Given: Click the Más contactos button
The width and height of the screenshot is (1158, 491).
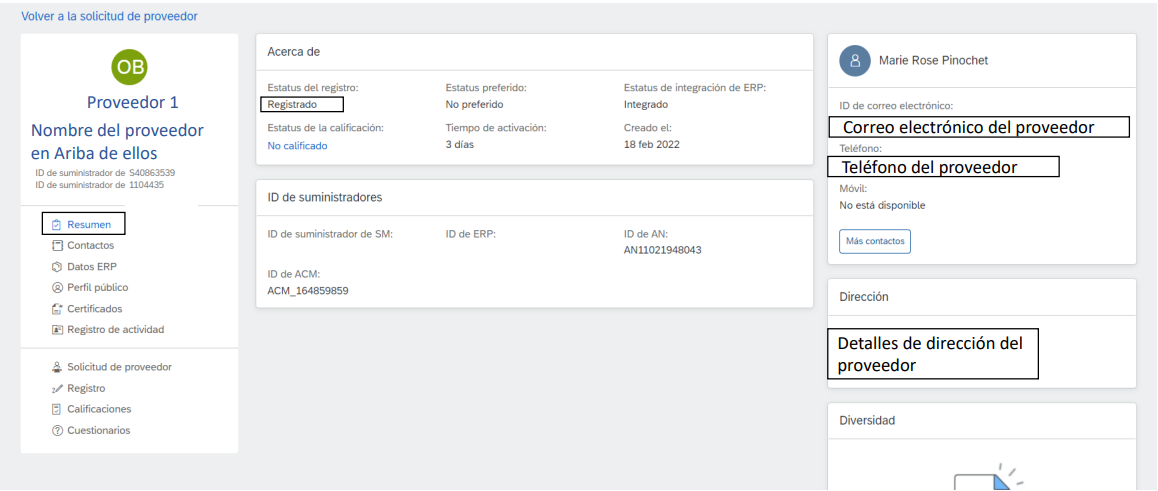Looking at the screenshot, I should (x=874, y=241).
